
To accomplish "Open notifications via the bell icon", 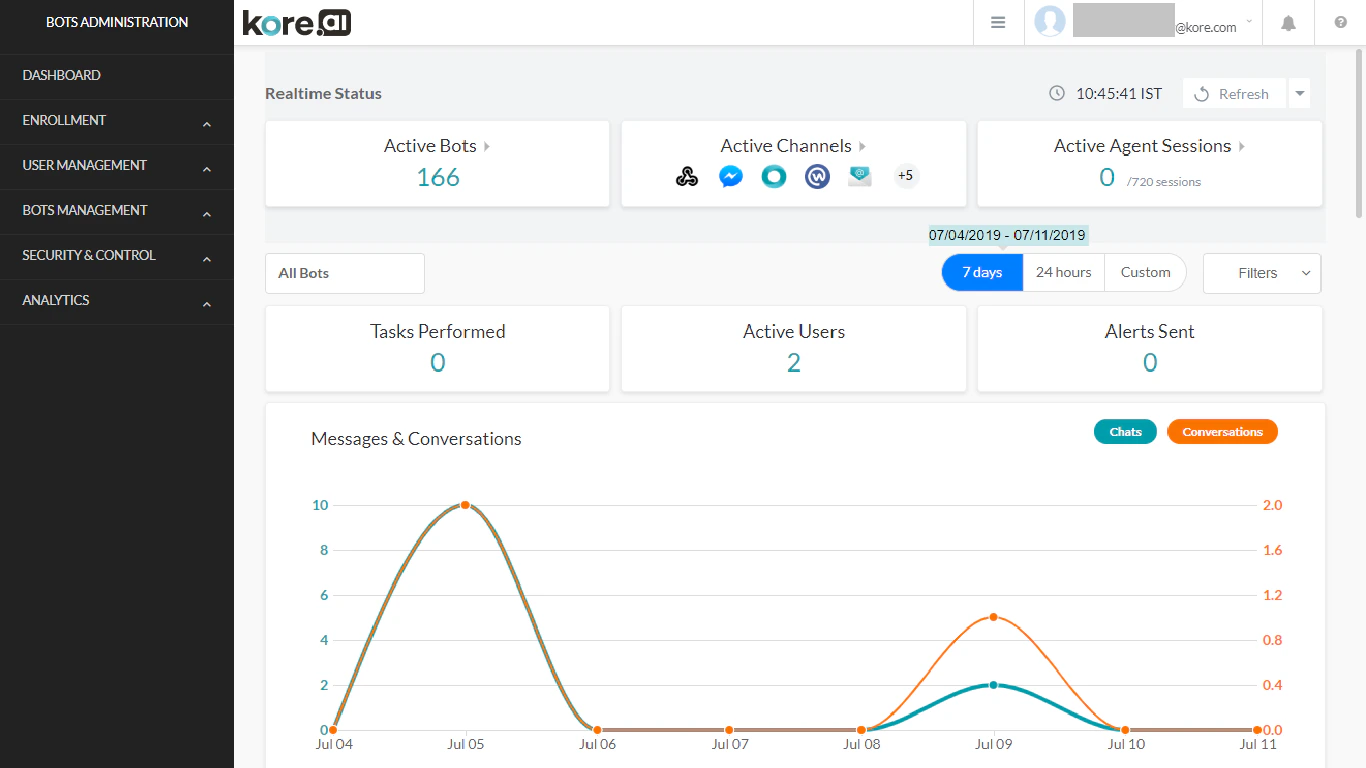I will 1288,22.
